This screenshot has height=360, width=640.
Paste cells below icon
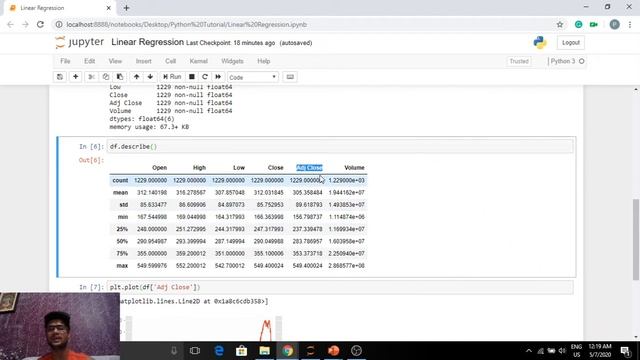point(120,77)
